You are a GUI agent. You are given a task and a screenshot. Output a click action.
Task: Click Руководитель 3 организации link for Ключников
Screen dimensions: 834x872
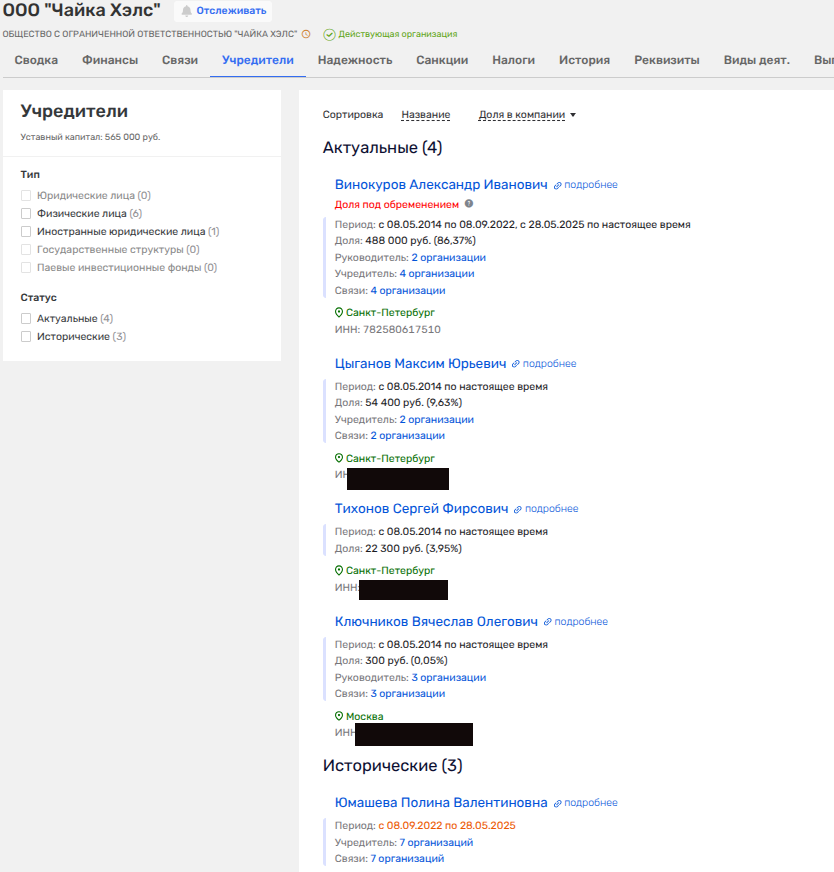[448, 678]
